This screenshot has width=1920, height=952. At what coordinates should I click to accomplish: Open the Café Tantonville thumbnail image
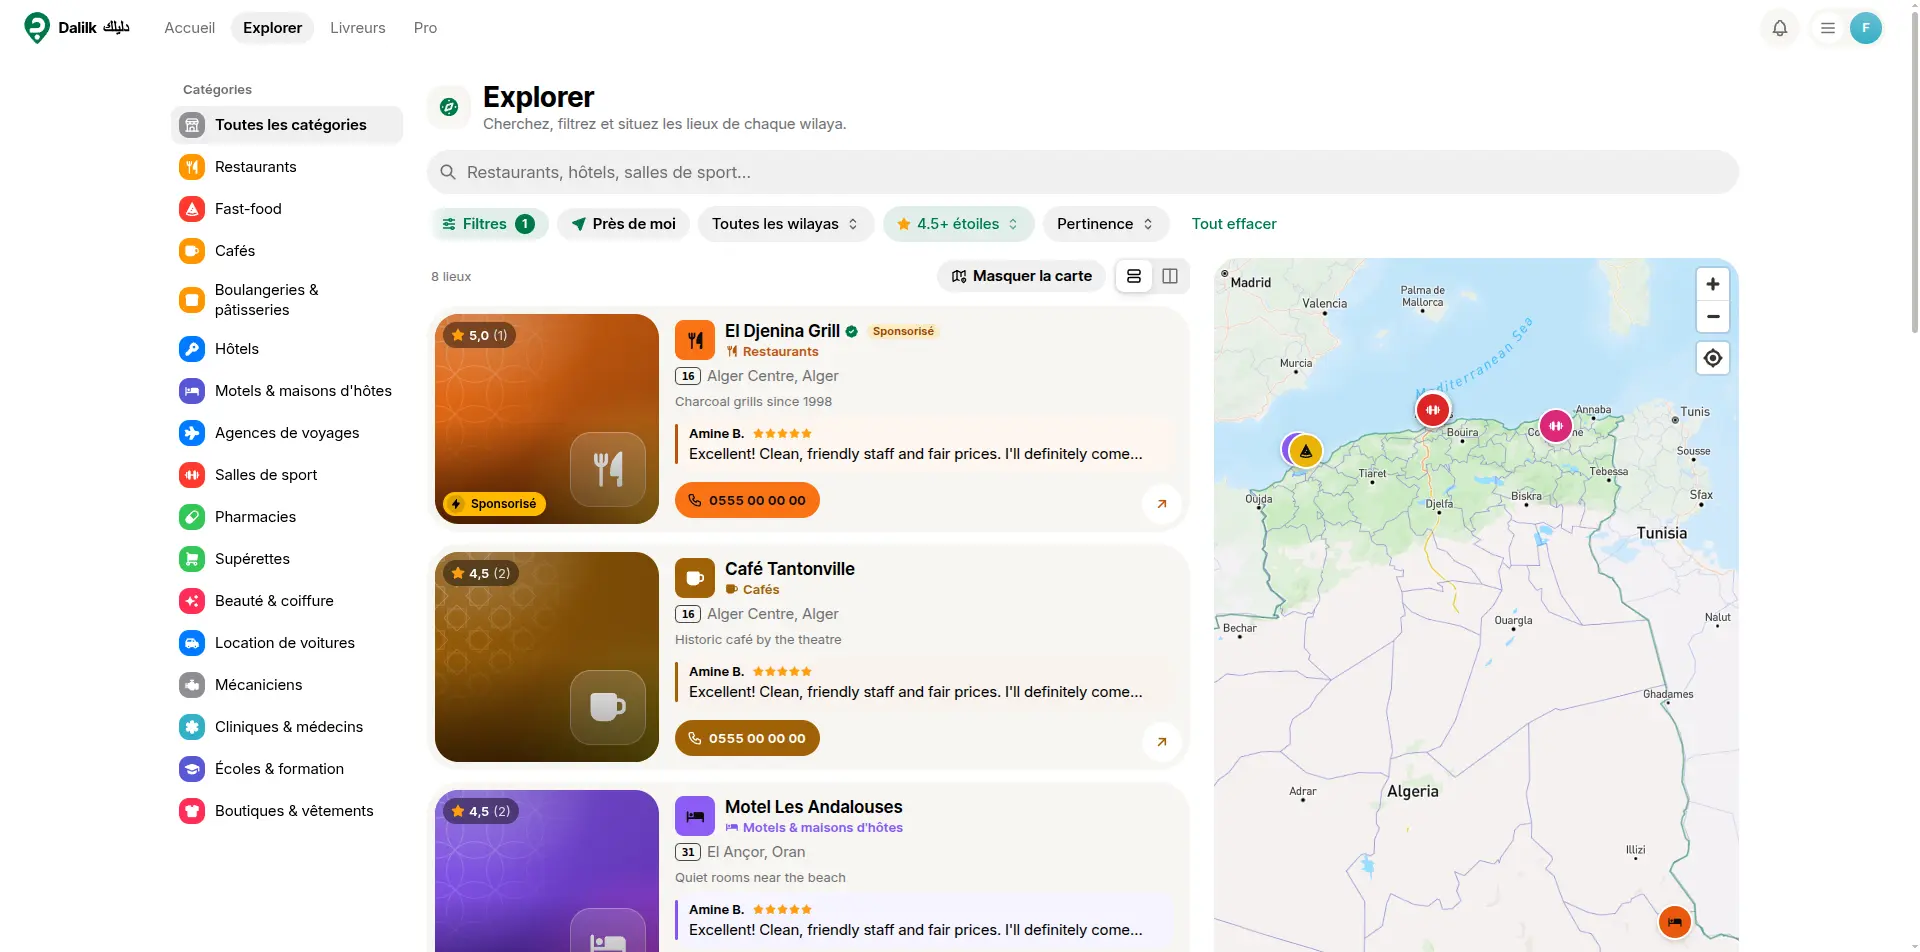[547, 657]
